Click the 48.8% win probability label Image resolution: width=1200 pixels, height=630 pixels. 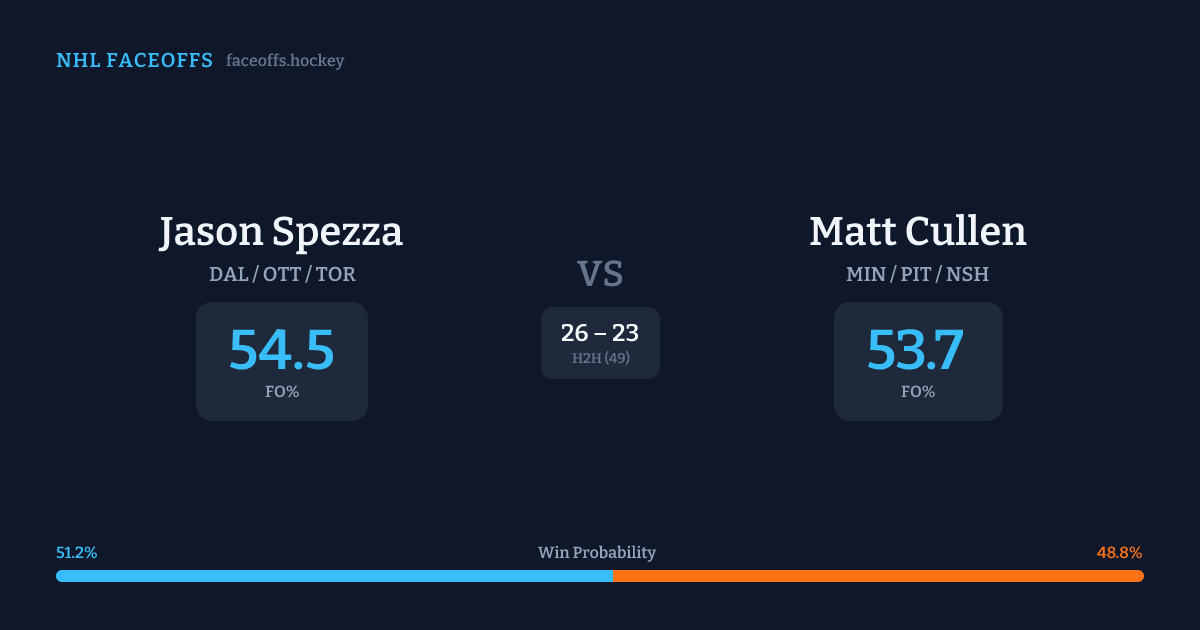(1119, 553)
